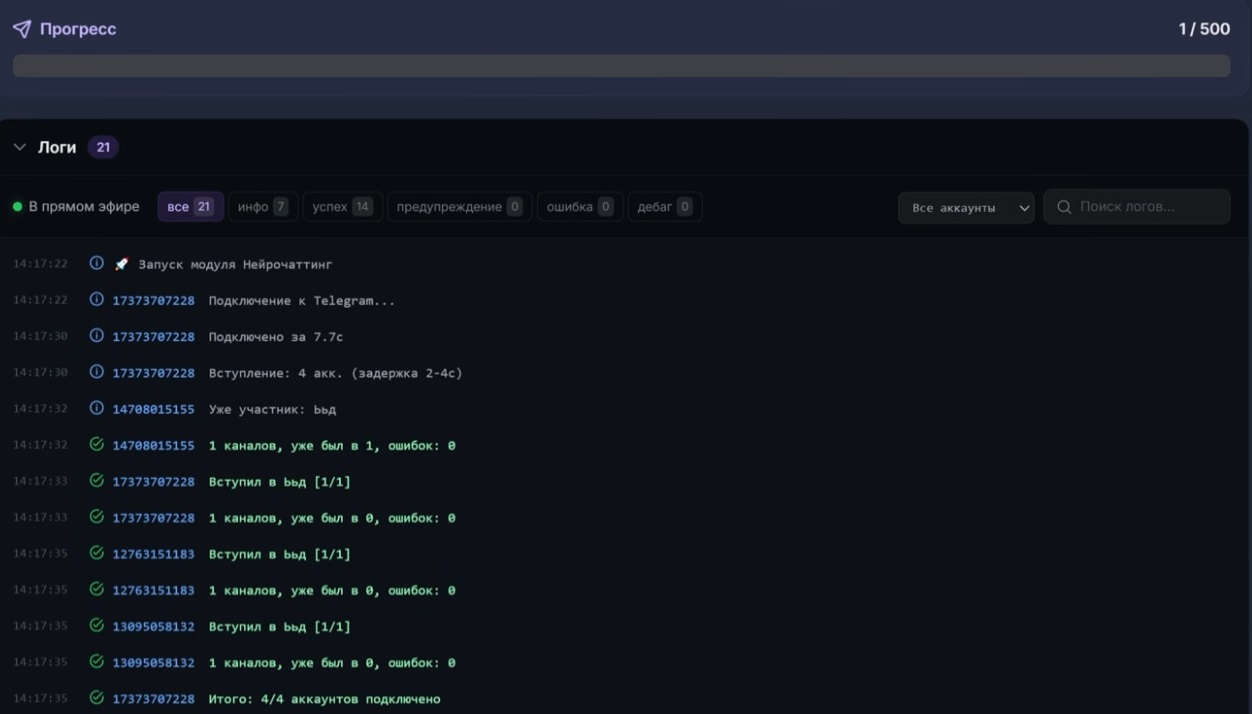Click account 13095058132 on Вступил row
1252x714 pixels.
[153, 627]
